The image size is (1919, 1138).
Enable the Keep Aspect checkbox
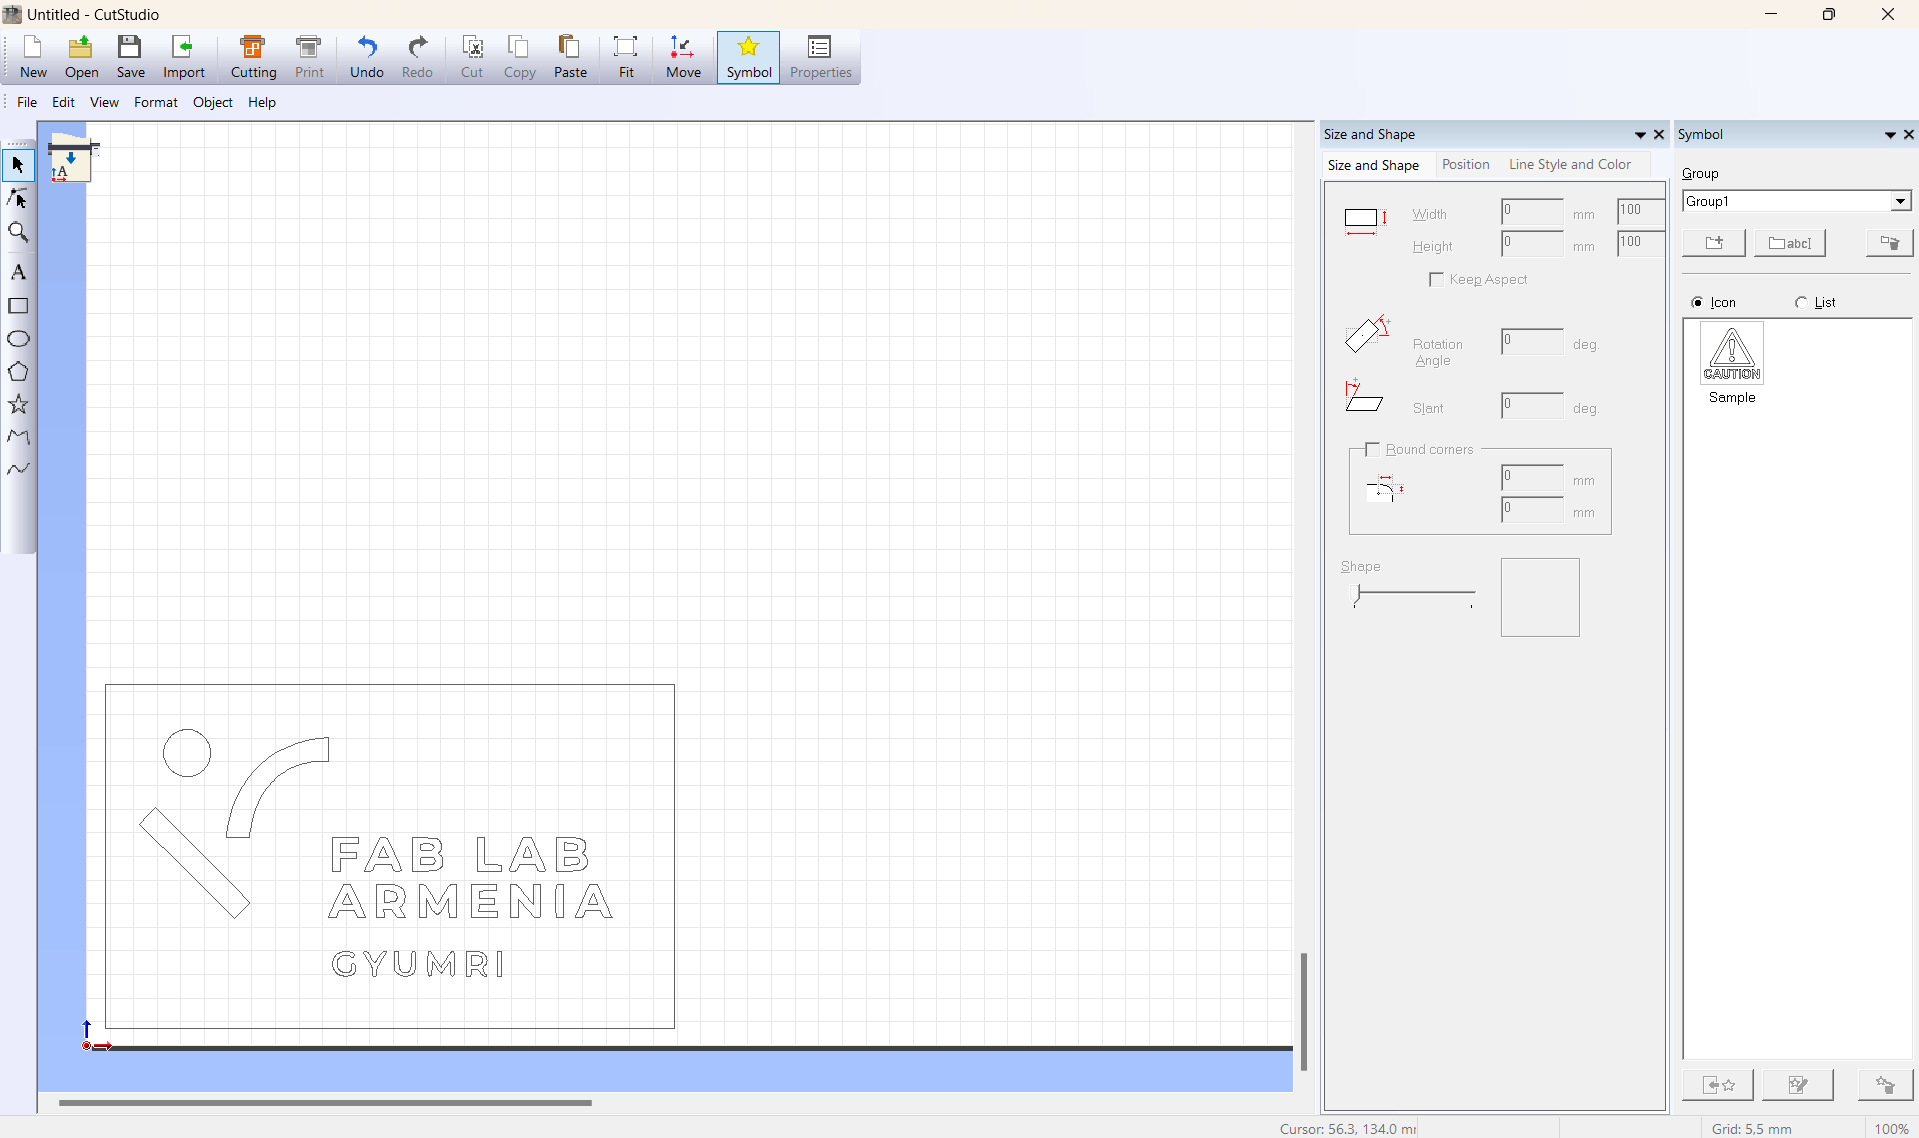[x=1437, y=280]
